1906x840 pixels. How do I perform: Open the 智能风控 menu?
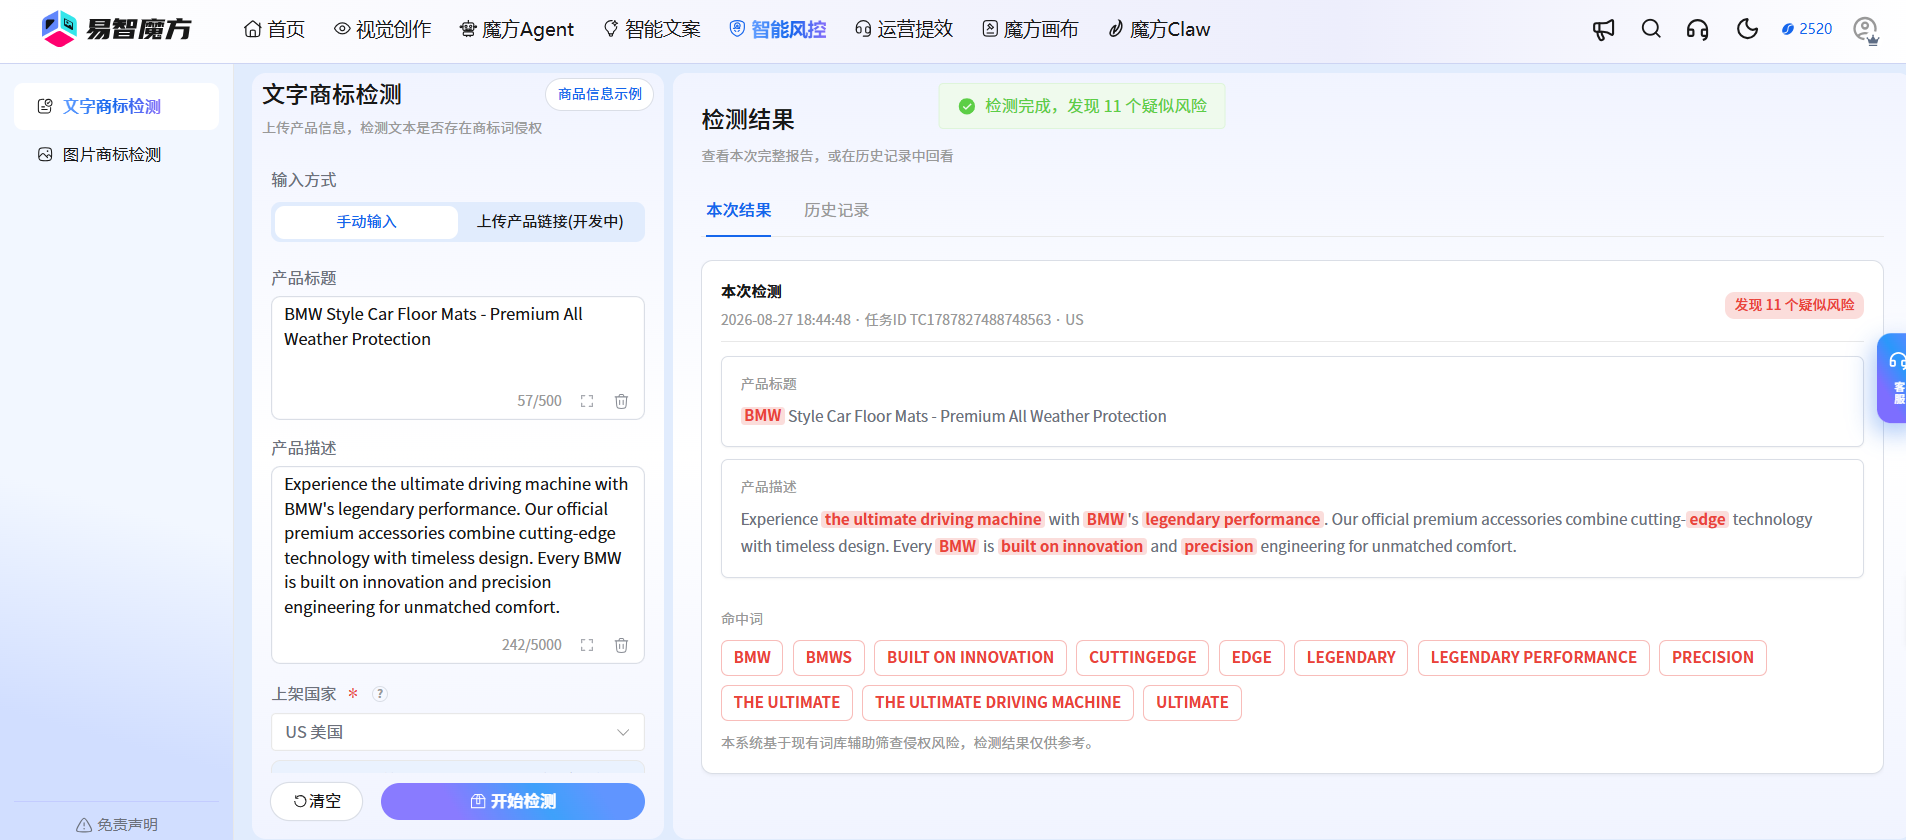pos(778,30)
